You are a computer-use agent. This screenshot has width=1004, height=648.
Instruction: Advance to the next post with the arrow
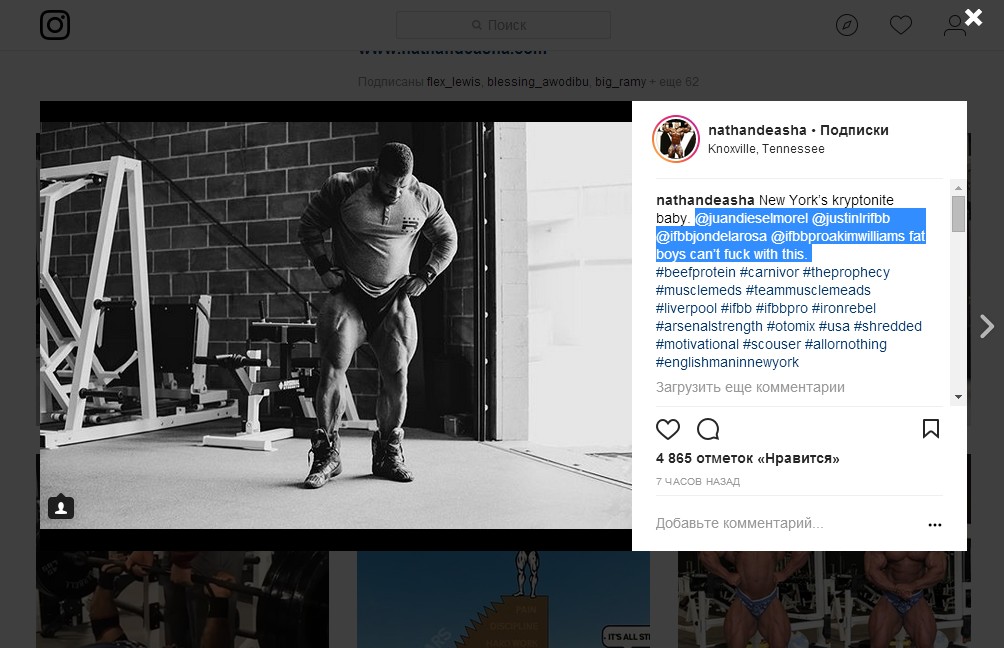coord(987,326)
